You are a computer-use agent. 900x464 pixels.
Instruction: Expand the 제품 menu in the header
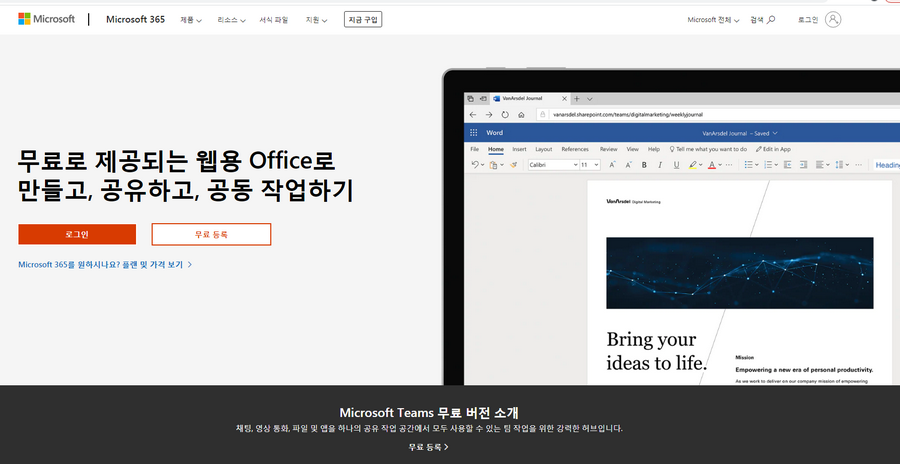click(x=191, y=20)
